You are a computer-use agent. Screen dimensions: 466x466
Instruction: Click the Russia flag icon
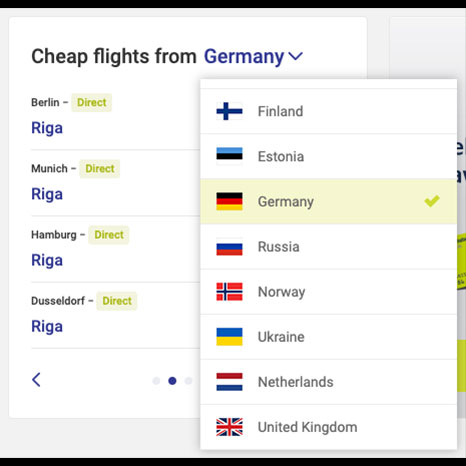click(229, 247)
